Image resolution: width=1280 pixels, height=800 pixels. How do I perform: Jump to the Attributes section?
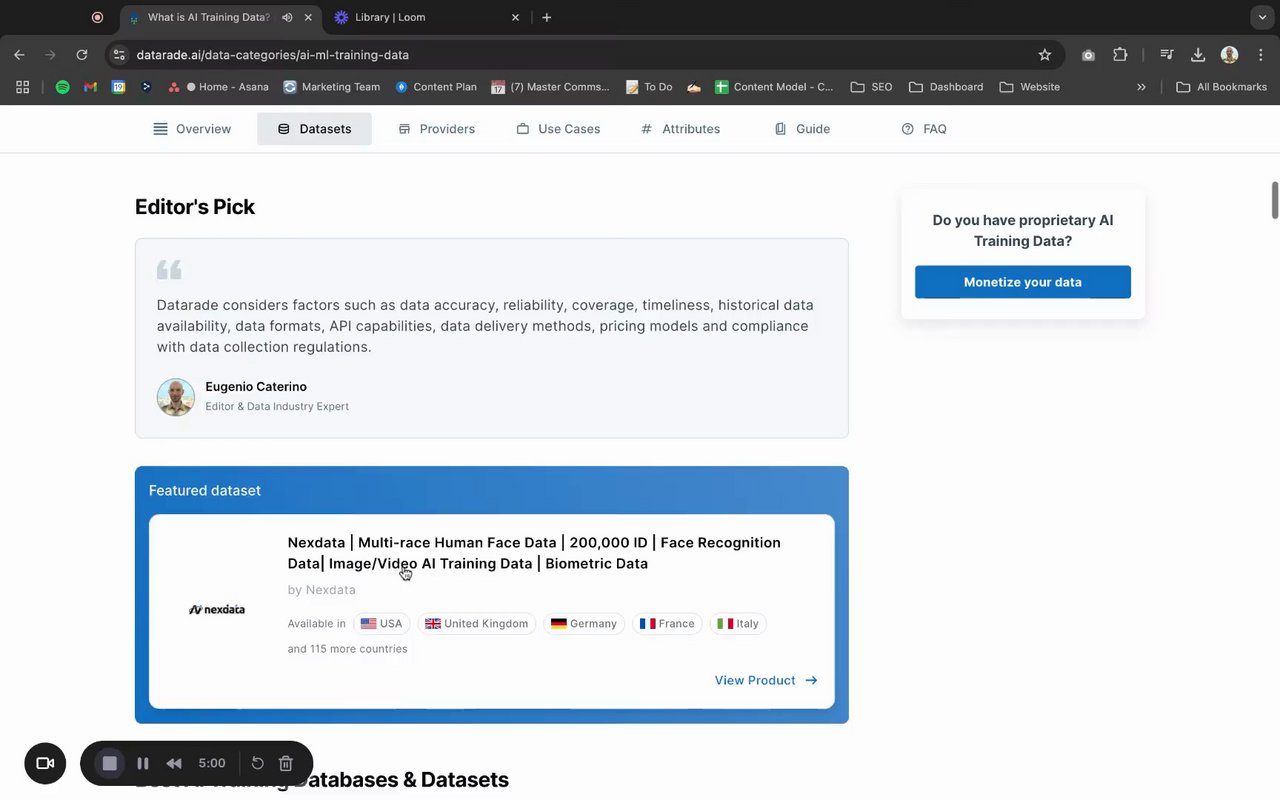(680, 129)
